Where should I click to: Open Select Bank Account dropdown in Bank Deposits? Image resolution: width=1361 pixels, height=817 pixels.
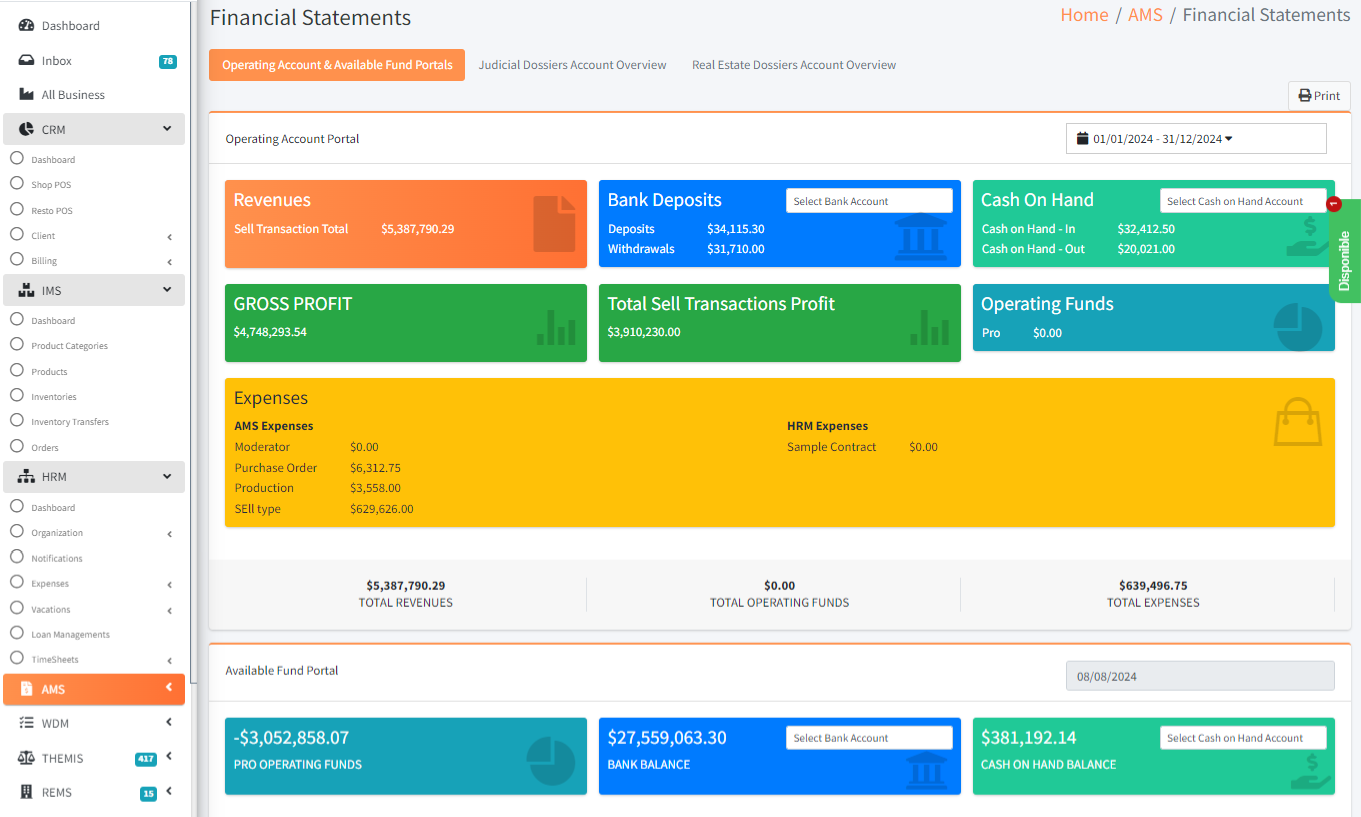868,201
